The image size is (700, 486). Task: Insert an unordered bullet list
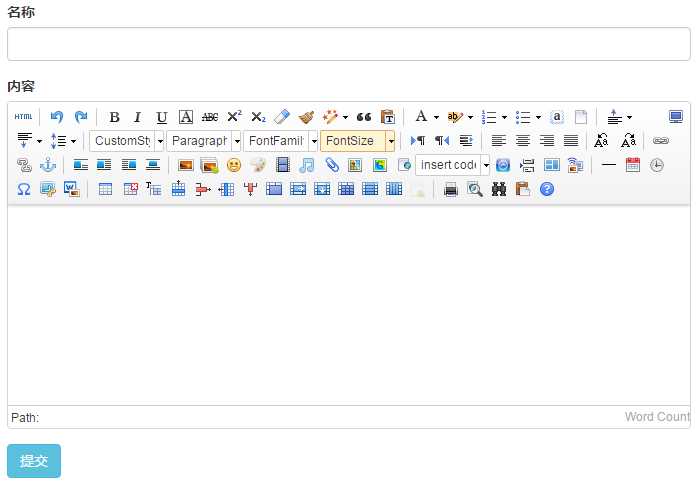pos(523,117)
